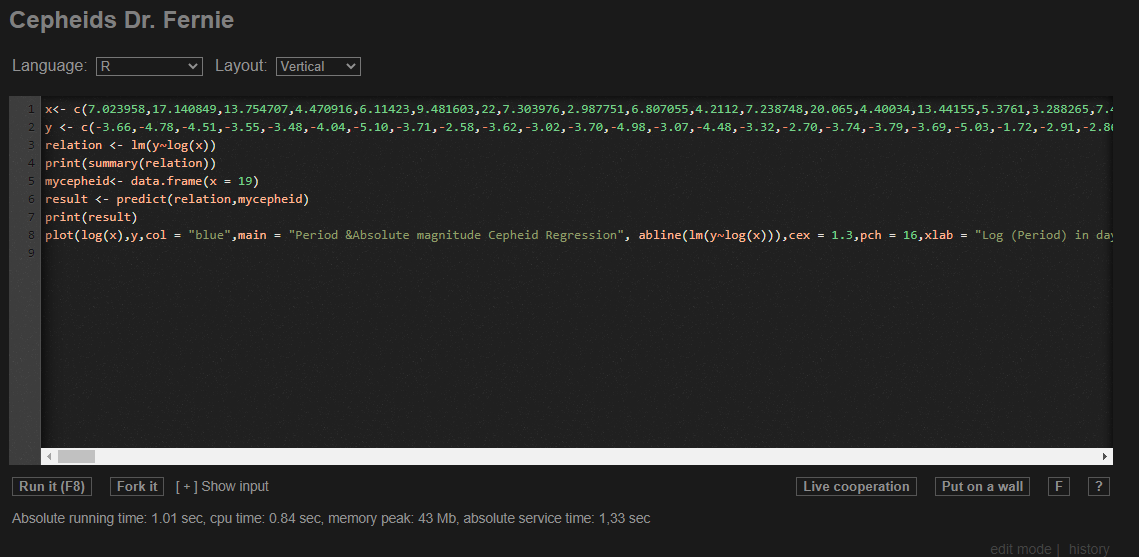The height and width of the screenshot is (557, 1139).
Task: Click line number 1 in the gutter
Action: [31, 109]
